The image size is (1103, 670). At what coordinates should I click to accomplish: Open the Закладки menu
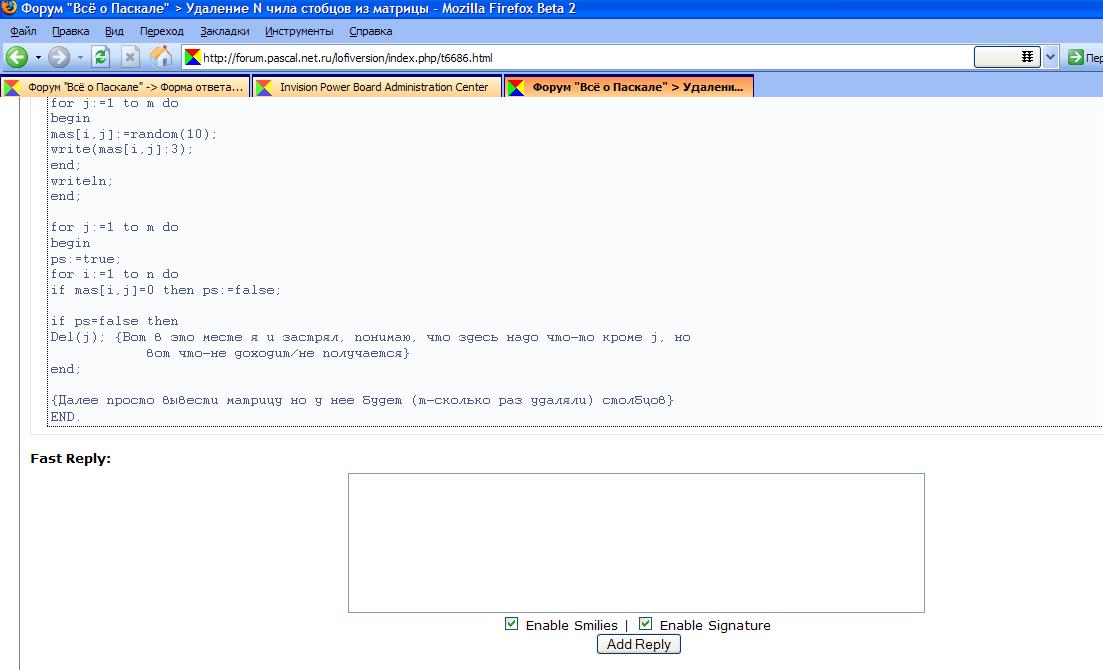[225, 31]
